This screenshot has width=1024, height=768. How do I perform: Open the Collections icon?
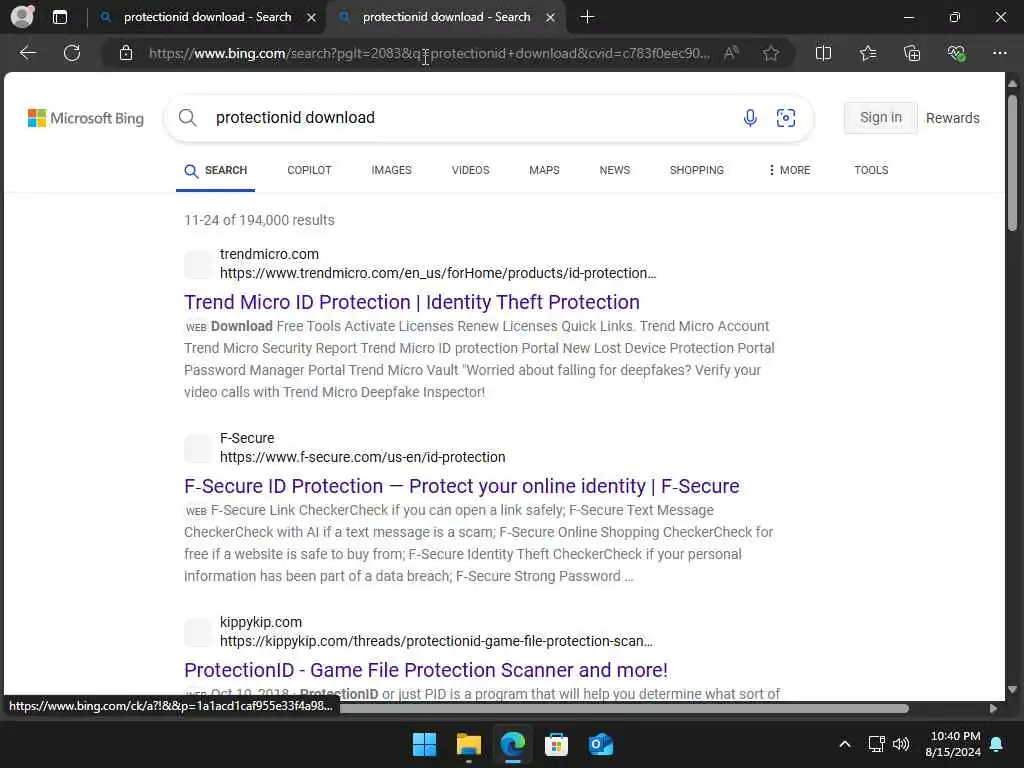[912, 53]
